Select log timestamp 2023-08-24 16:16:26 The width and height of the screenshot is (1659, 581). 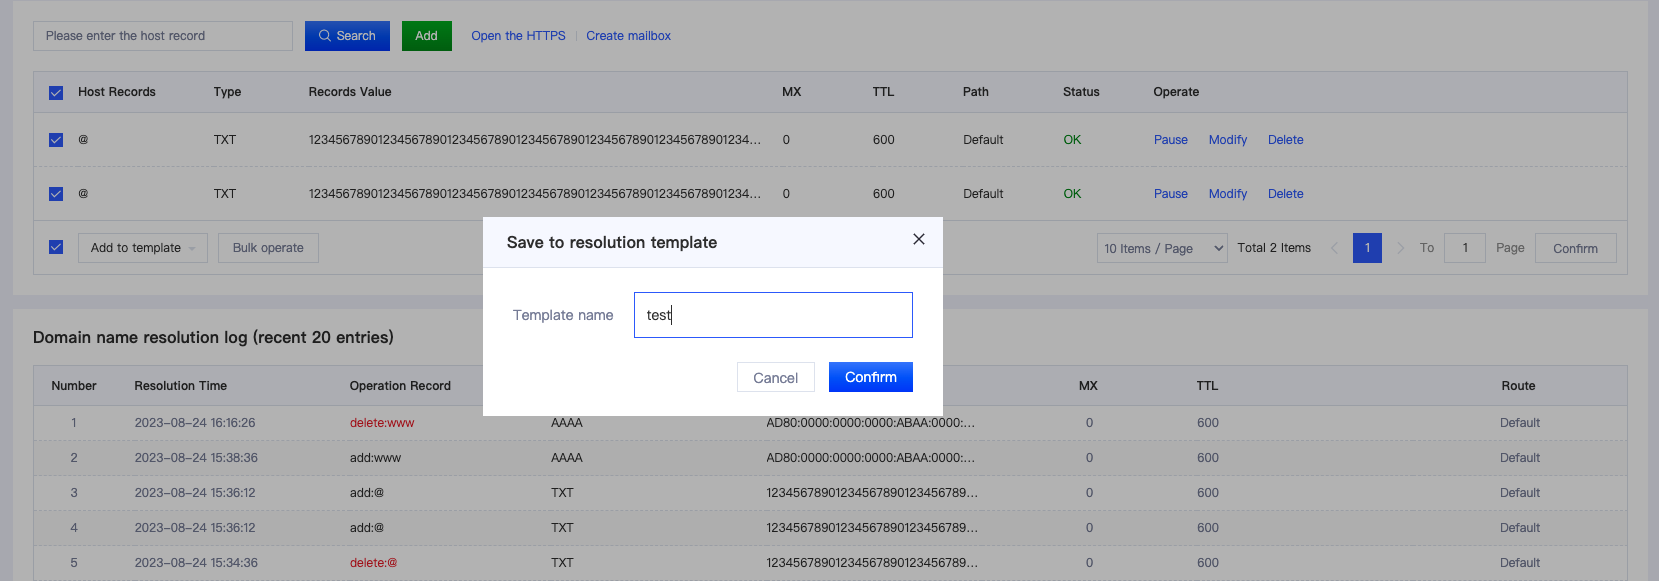(x=195, y=423)
